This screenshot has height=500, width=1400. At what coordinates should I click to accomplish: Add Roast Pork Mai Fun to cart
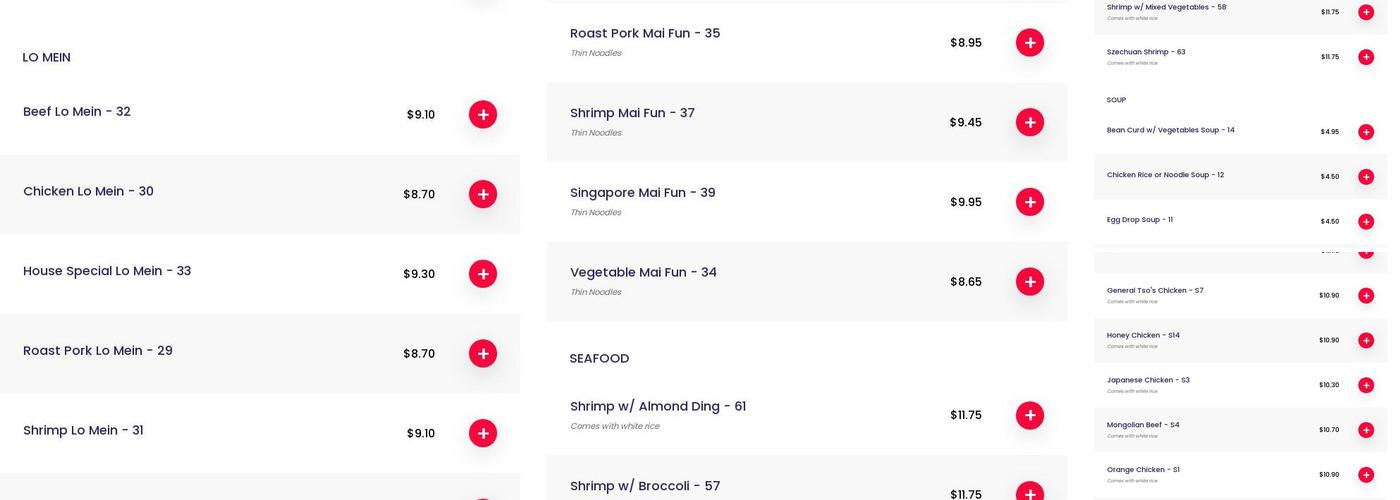1030,42
